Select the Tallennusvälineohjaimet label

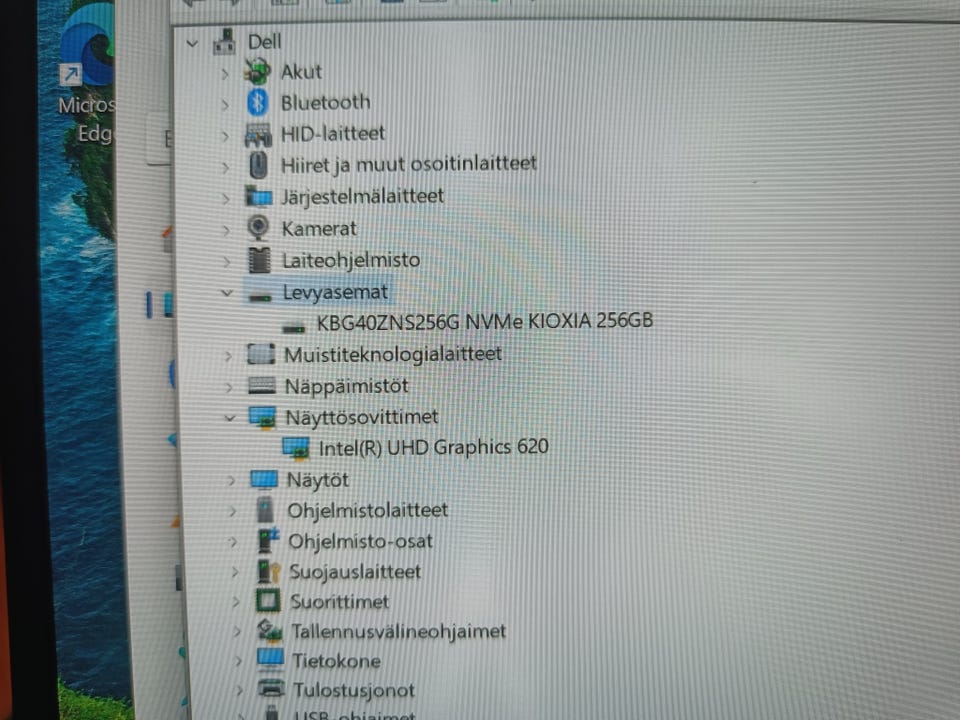coord(399,631)
